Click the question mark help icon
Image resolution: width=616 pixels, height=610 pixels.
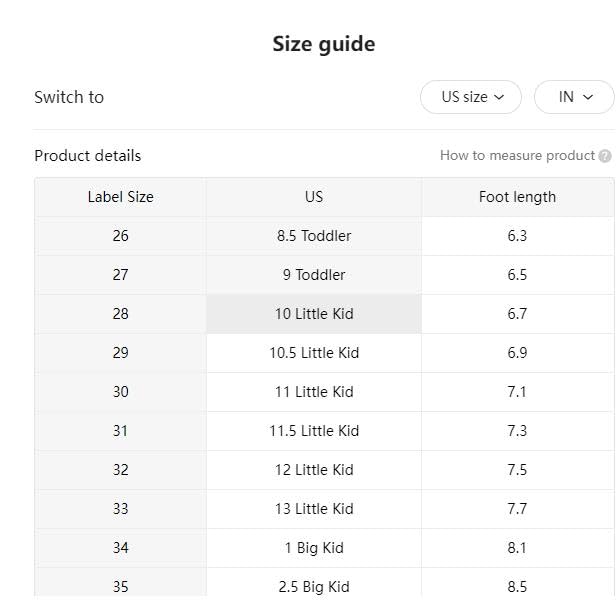pyautogui.click(x=605, y=156)
